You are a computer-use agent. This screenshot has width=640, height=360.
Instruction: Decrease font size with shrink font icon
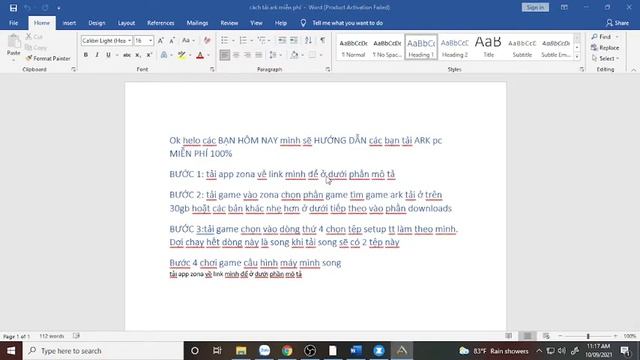[x=172, y=40]
